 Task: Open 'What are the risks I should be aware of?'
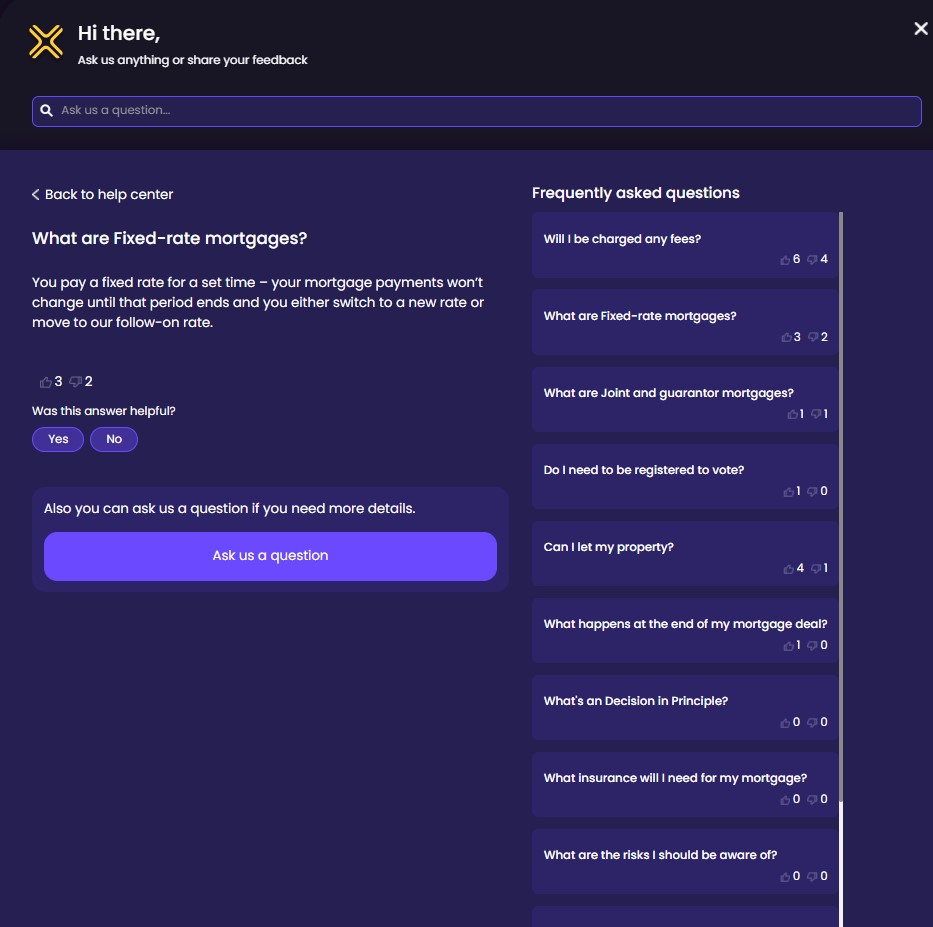(660, 855)
